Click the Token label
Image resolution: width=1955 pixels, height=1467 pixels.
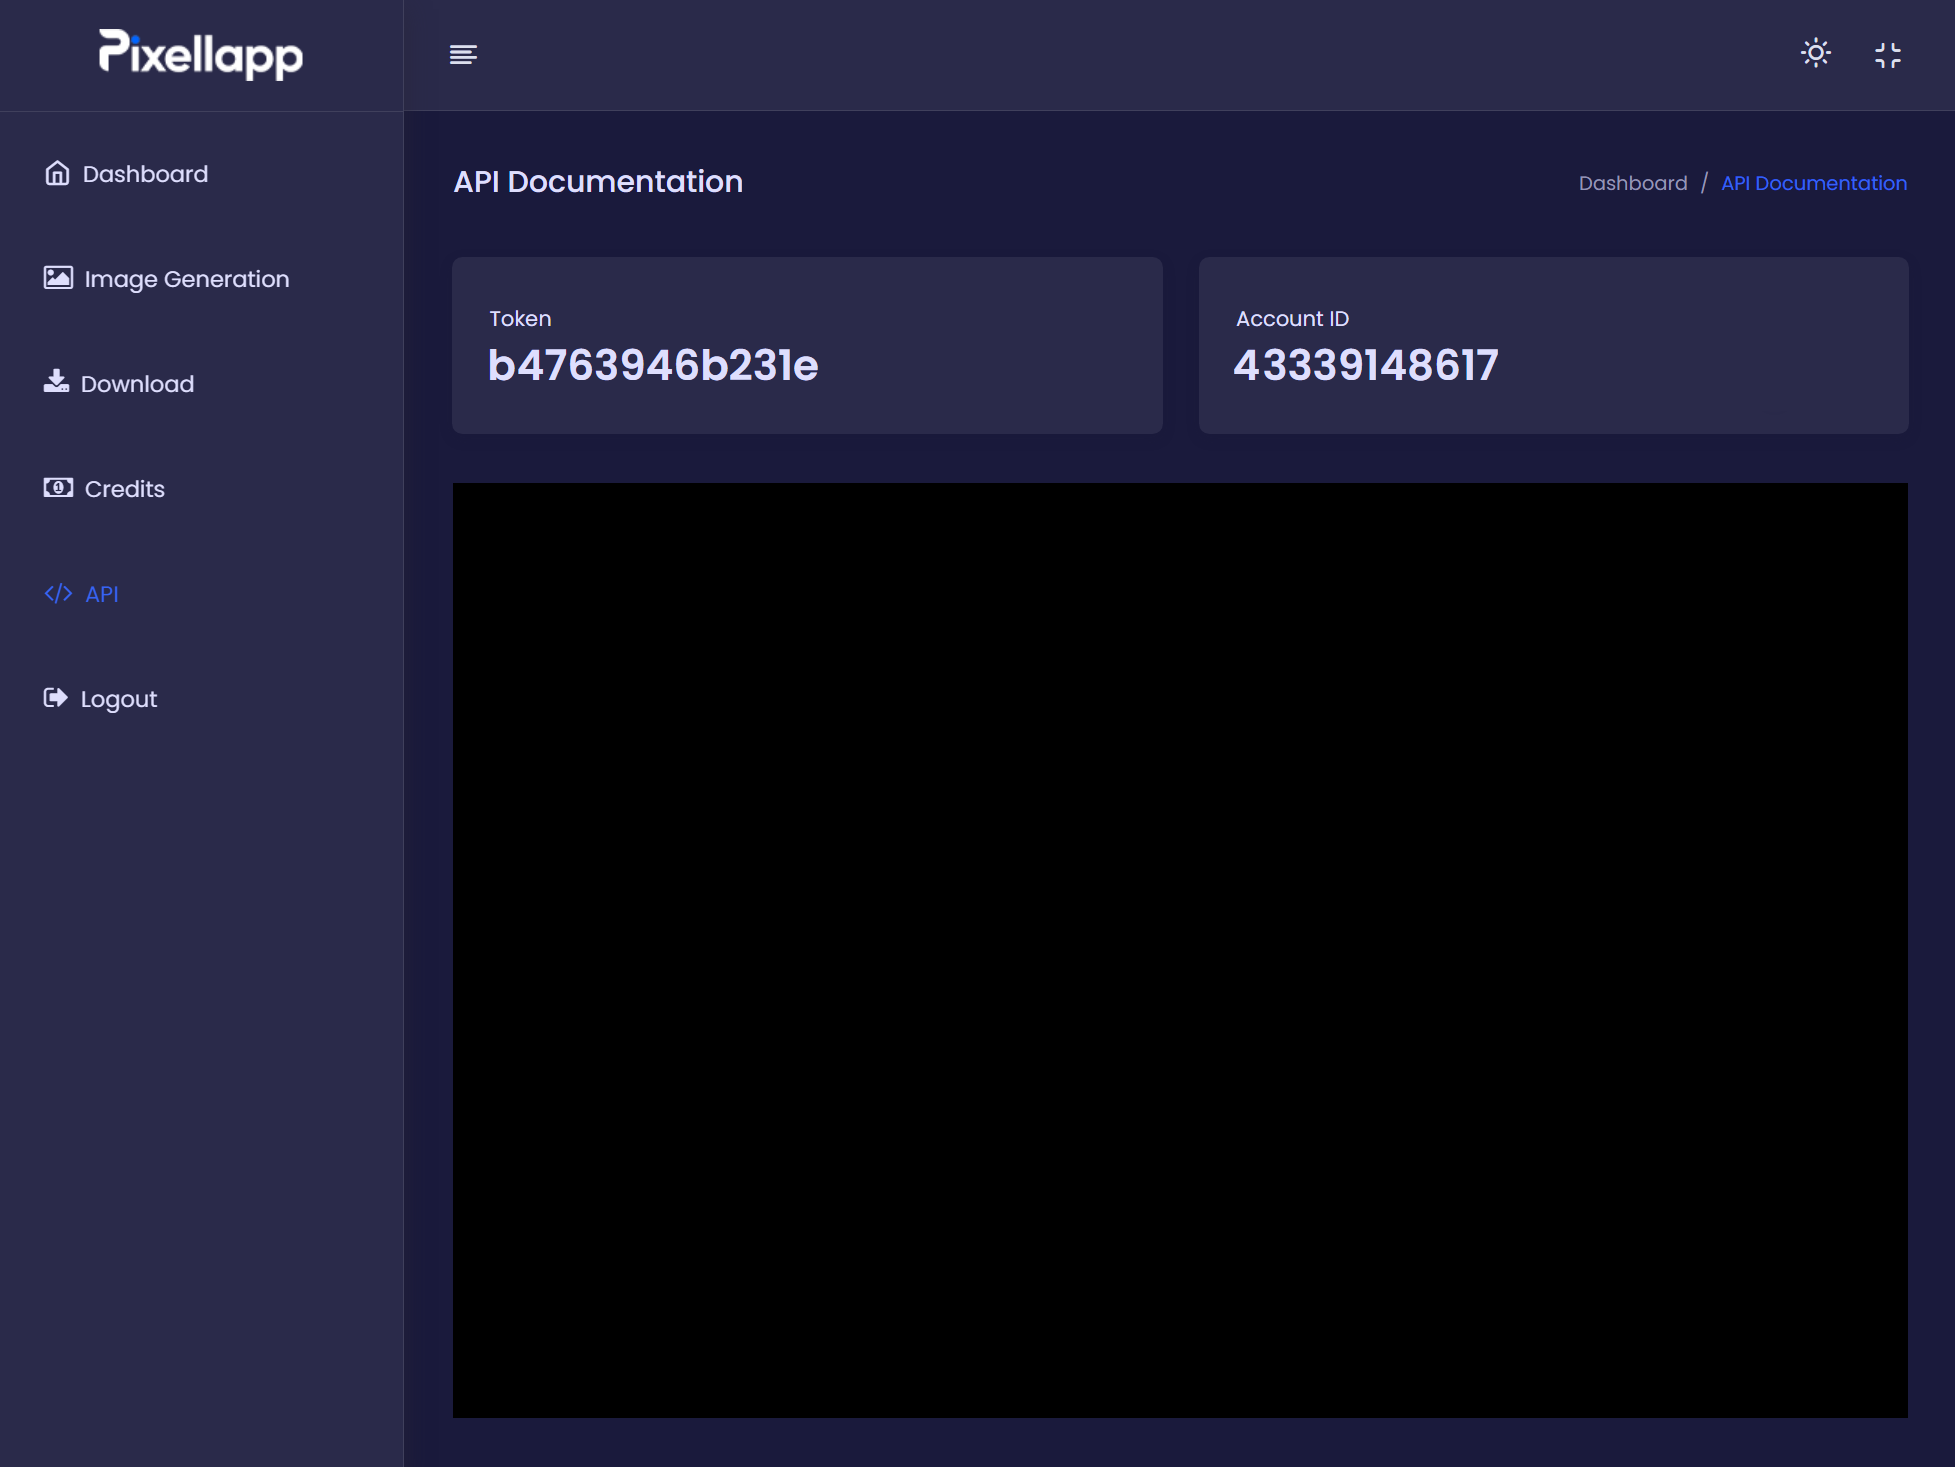pos(520,318)
